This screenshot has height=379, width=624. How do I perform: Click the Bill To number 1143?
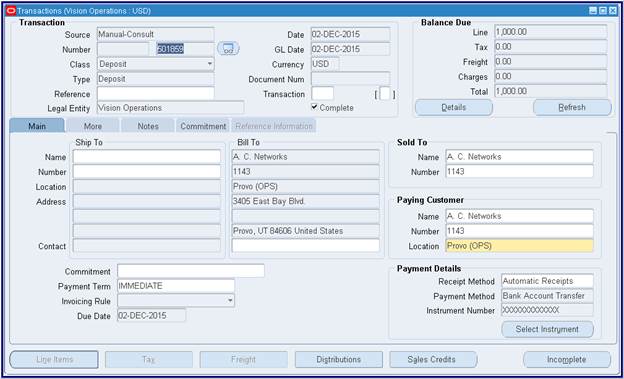305,172
